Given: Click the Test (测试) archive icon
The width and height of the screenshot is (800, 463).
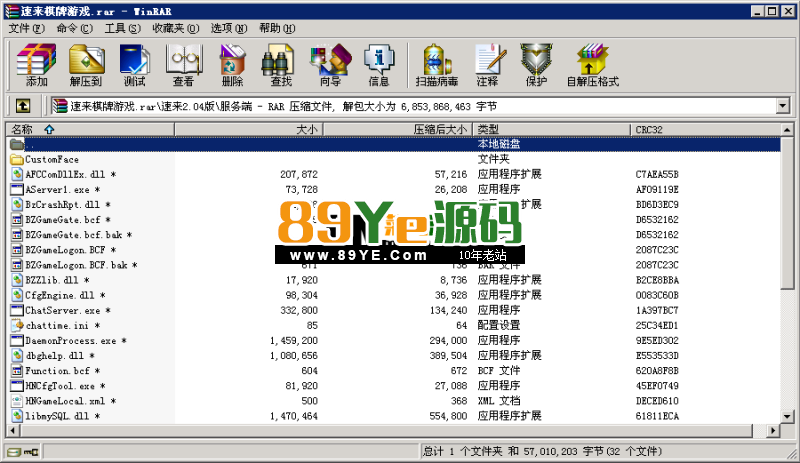Looking at the screenshot, I should click(135, 65).
